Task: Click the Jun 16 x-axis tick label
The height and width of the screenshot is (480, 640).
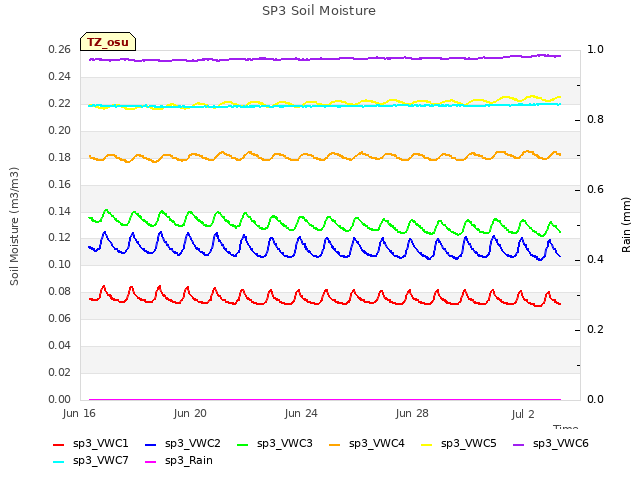Action: pos(79,413)
